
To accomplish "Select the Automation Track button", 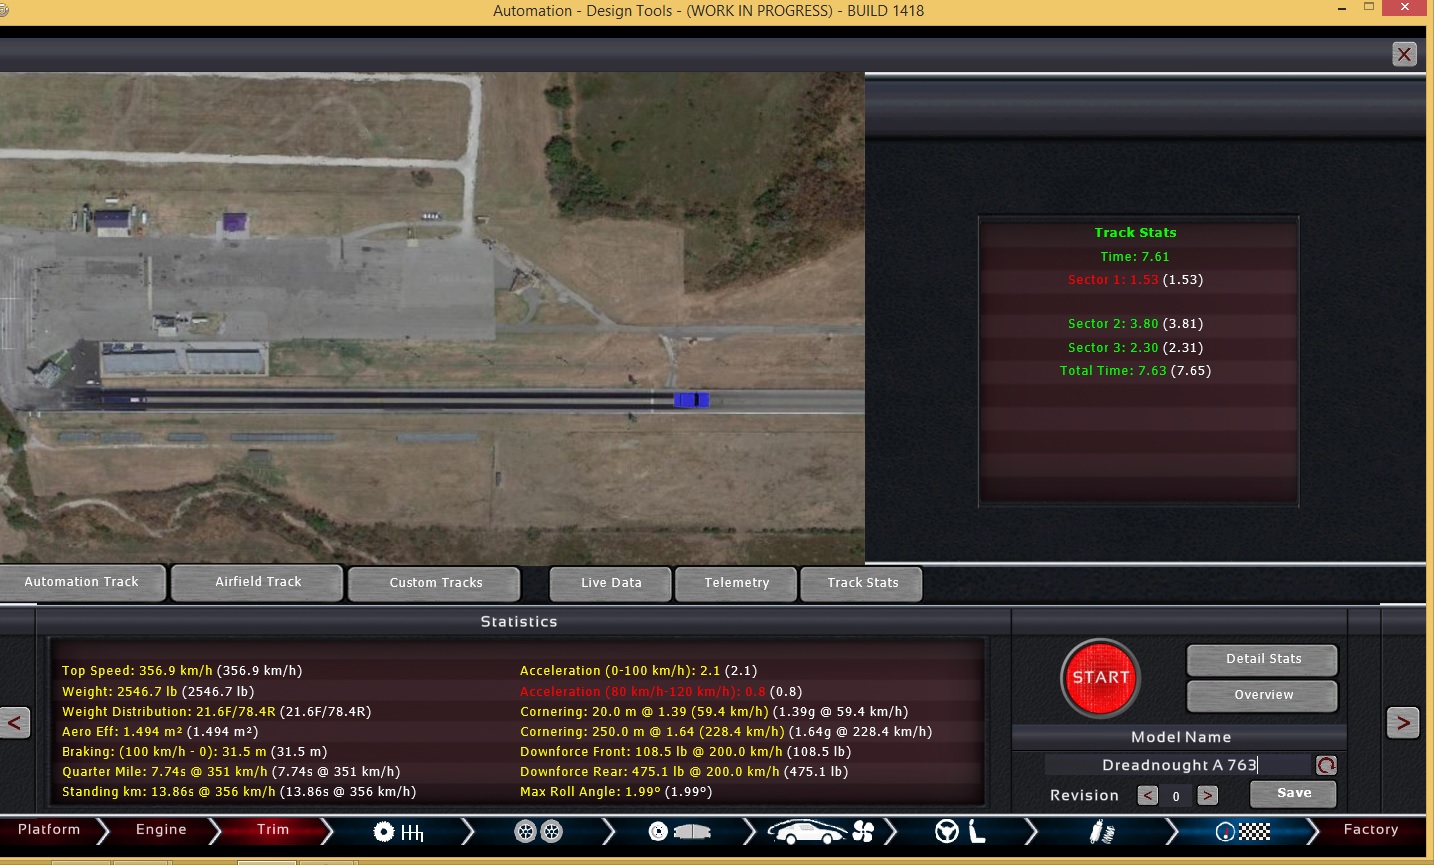I will 82,582.
